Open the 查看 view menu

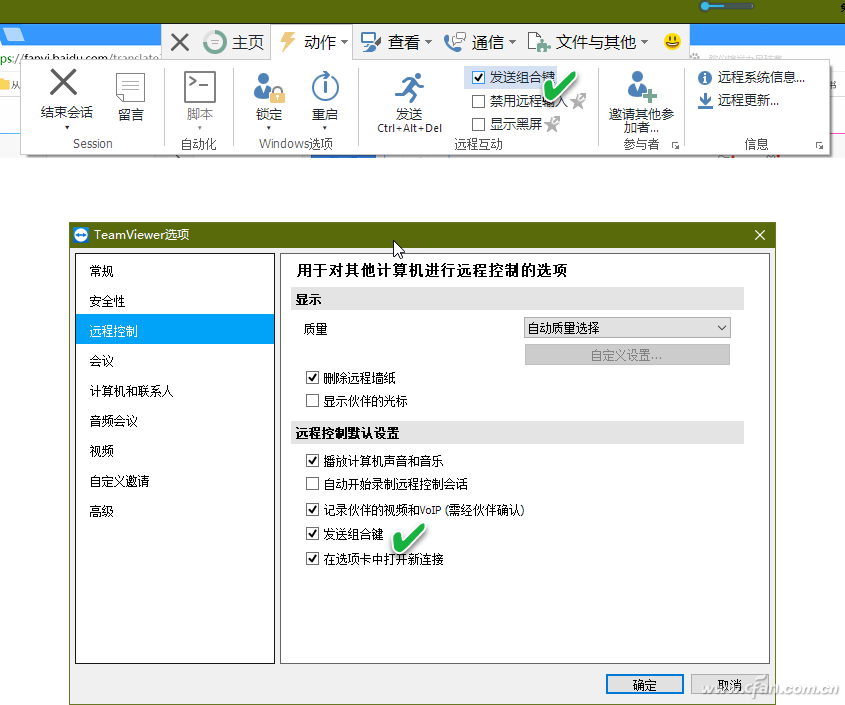click(396, 42)
